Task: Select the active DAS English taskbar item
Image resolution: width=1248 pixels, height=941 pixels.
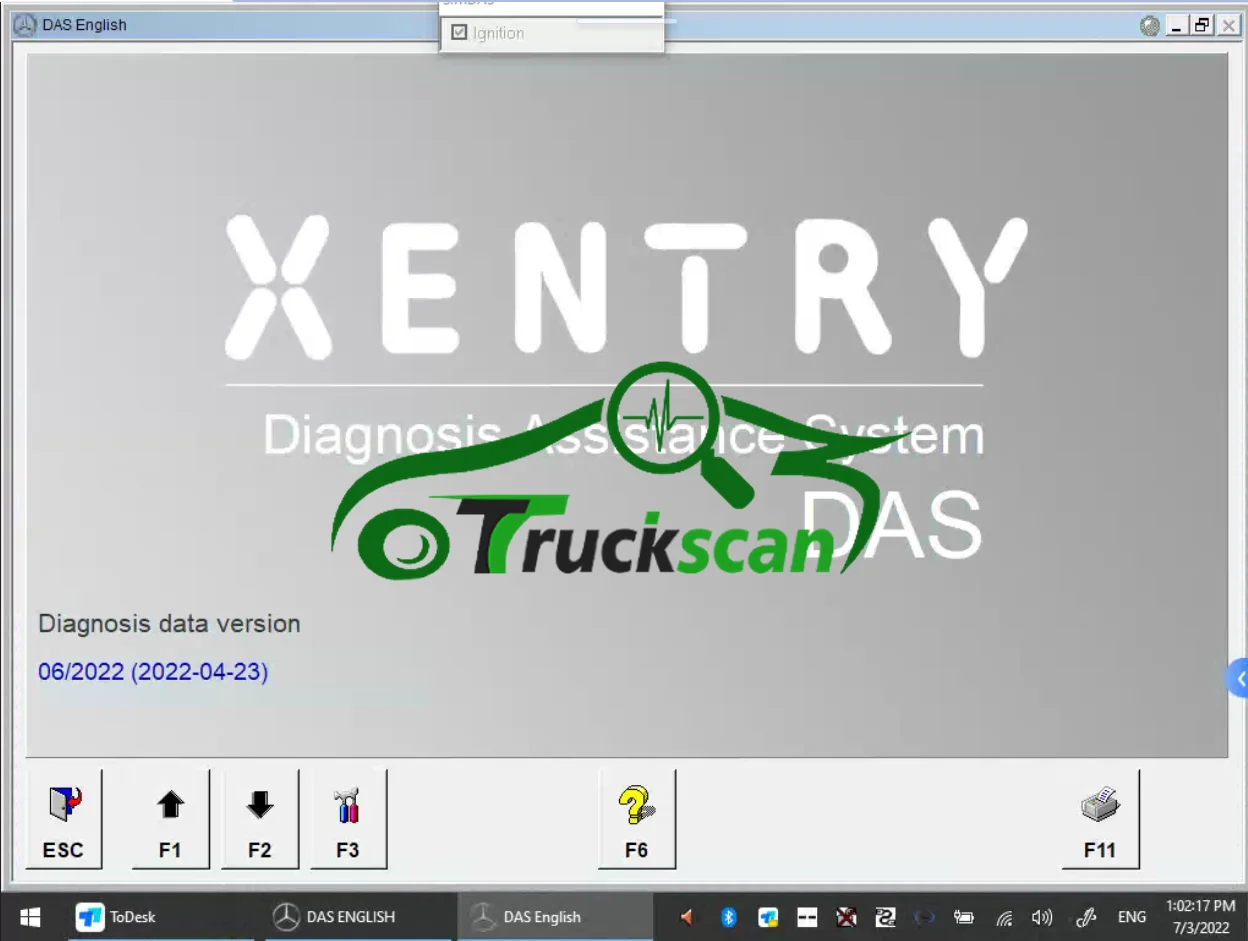Action: coord(554,917)
